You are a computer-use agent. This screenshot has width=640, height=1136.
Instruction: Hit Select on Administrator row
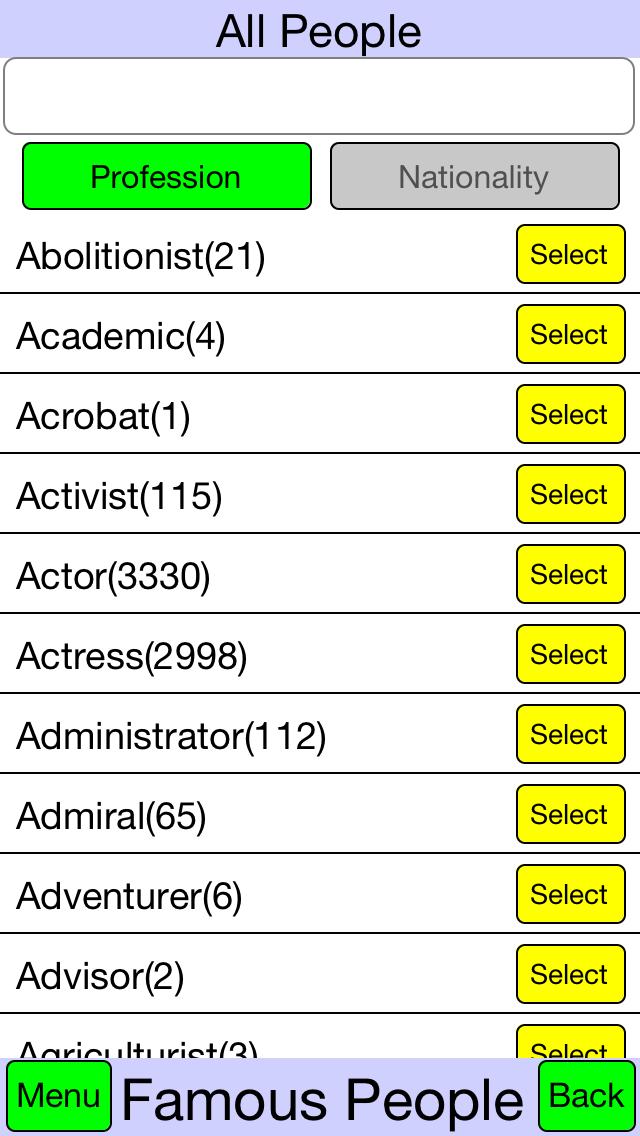click(570, 735)
